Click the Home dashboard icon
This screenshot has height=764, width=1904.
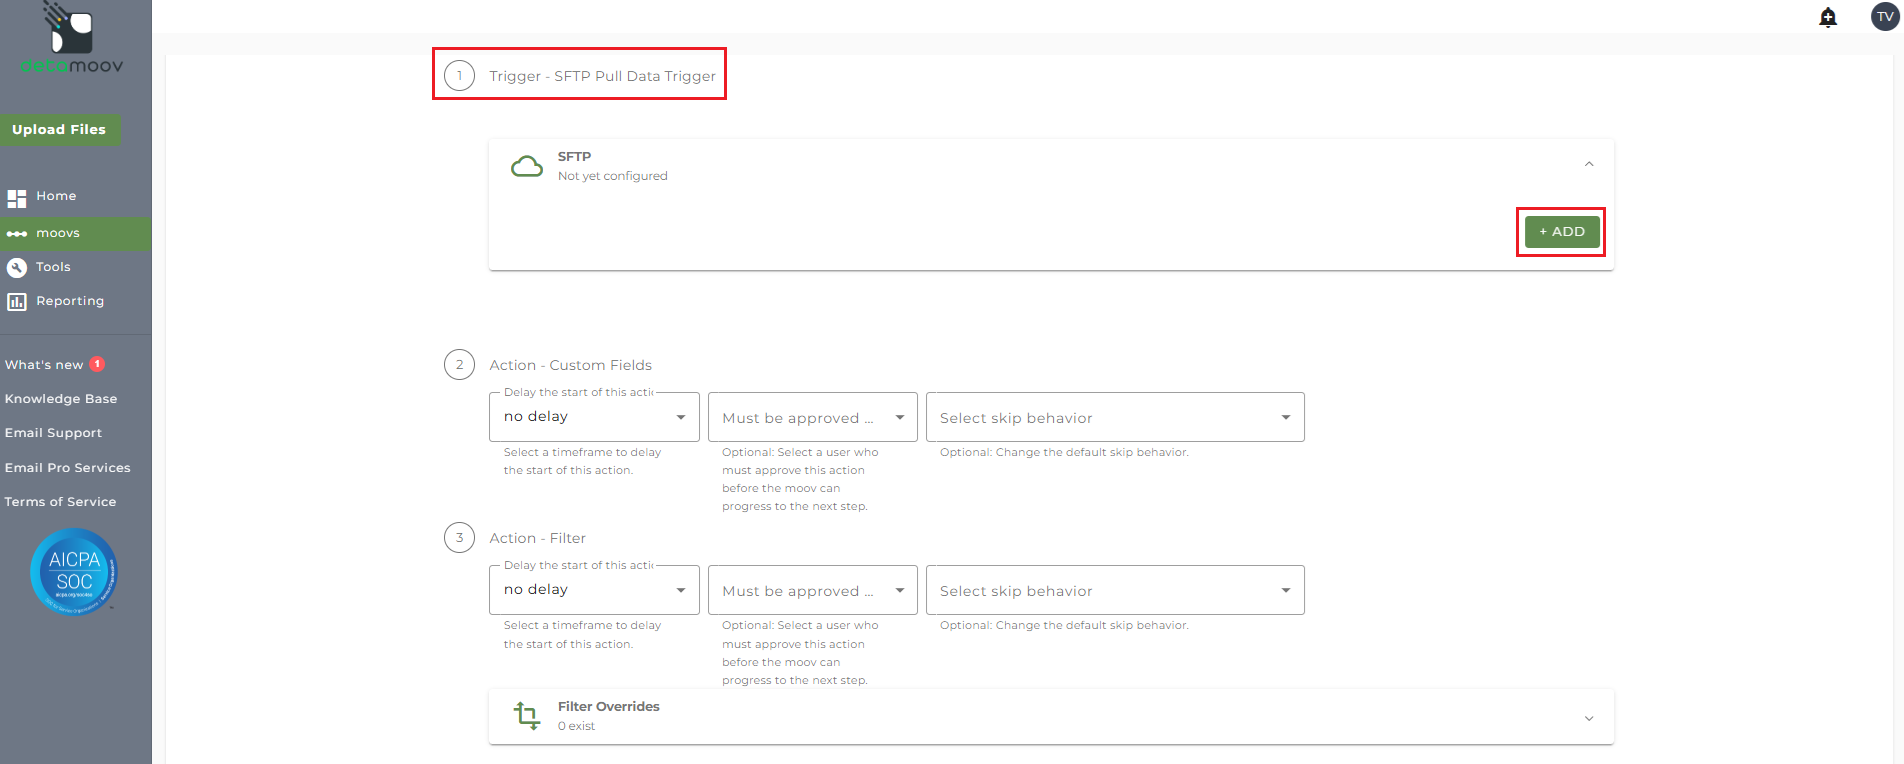(x=17, y=198)
